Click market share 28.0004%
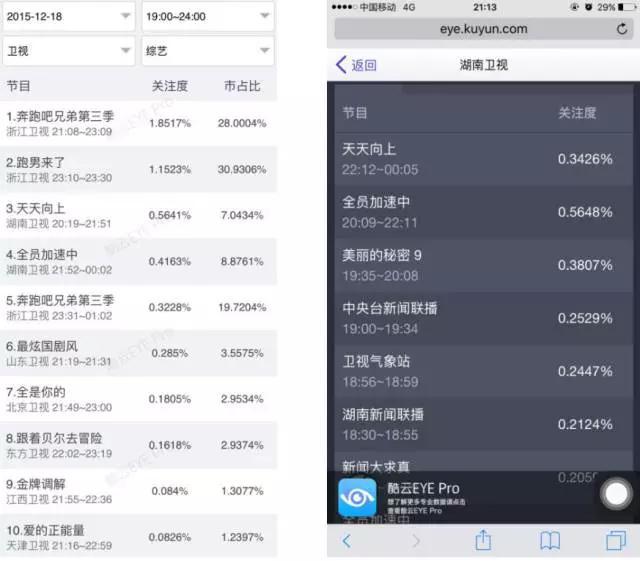Viewport: 640px width, 561px height. tap(242, 123)
